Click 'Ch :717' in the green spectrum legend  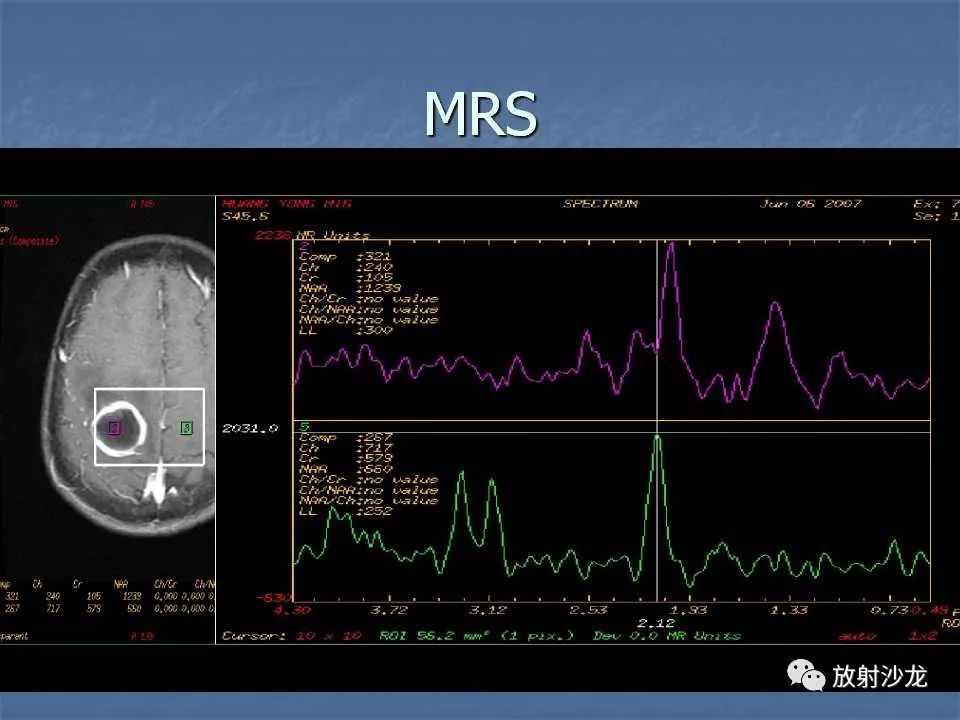345,448
